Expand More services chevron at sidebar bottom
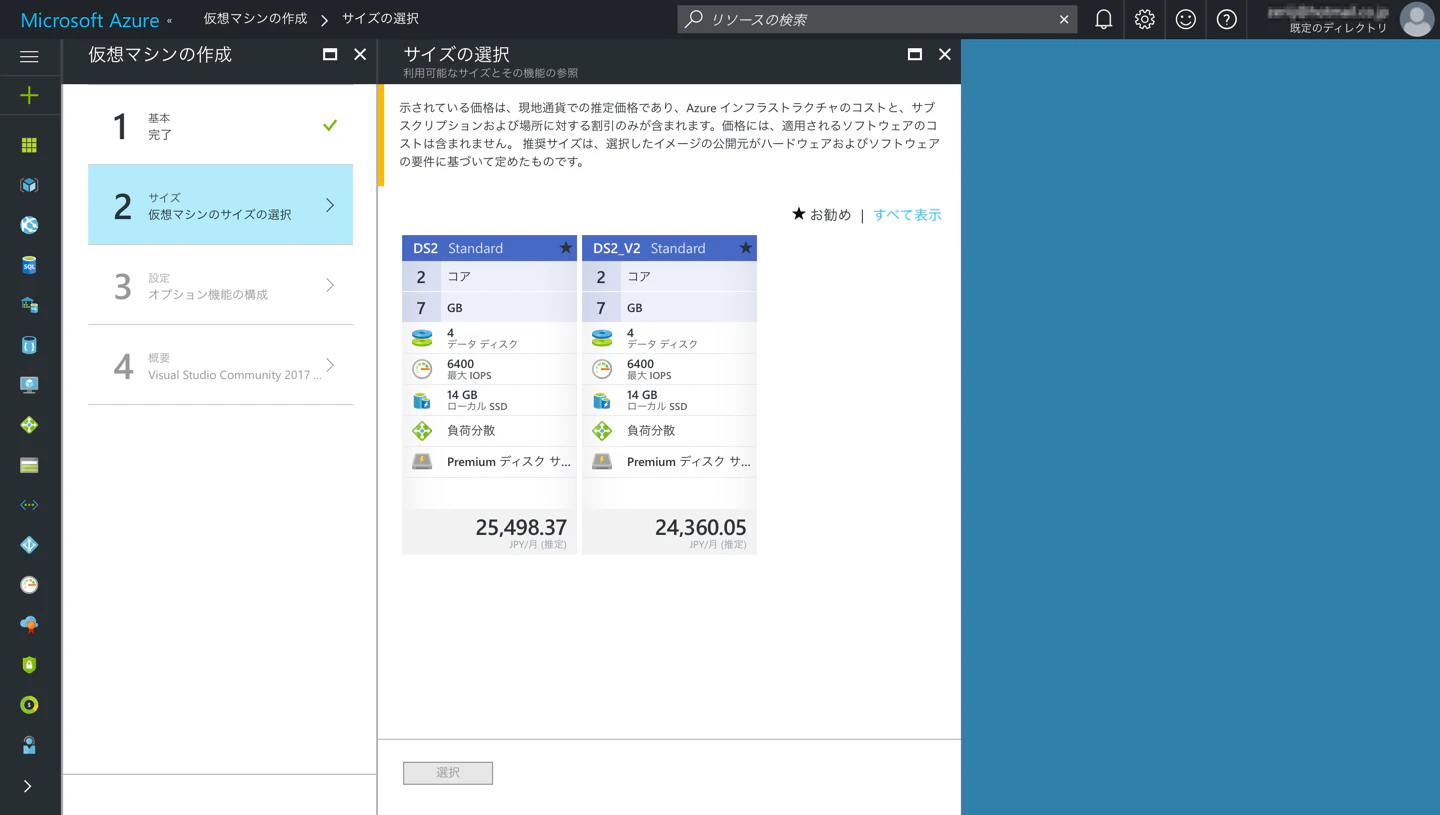The image size is (1440, 815). pyautogui.click(x=28, y=787)
